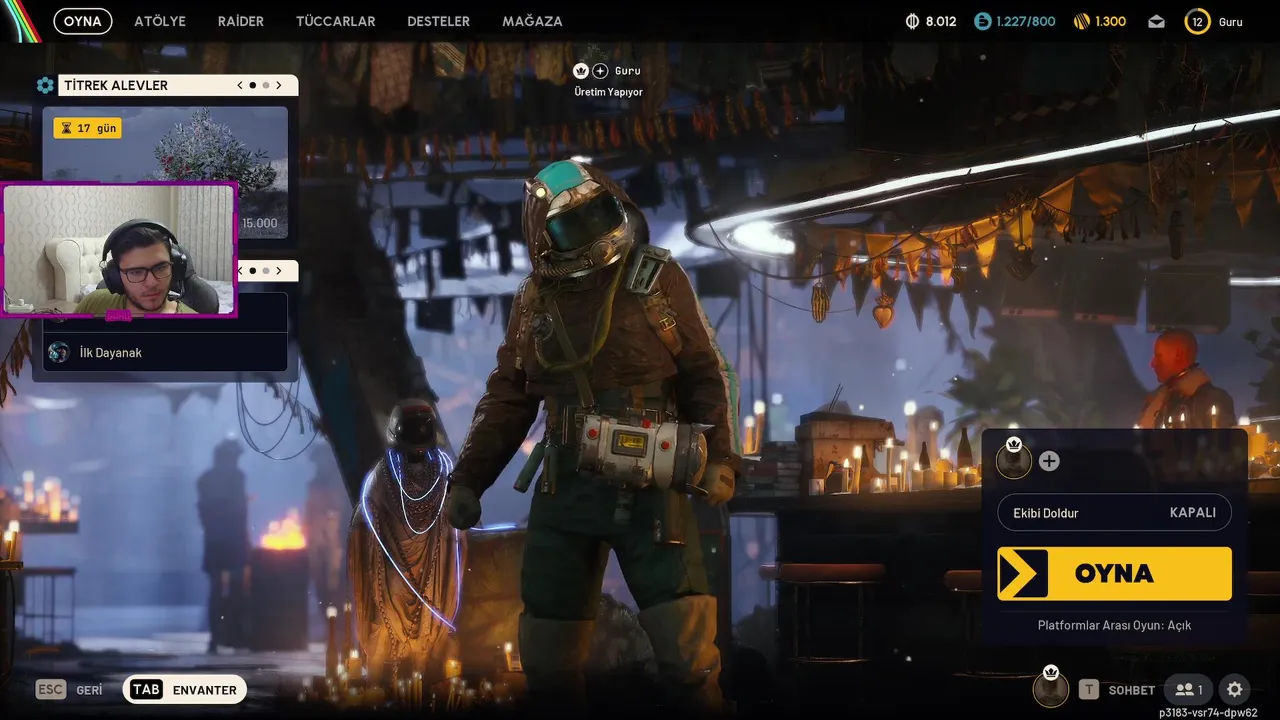Screen dimensions: 1280x720
Task: Go back with the ESC GERİ button
Action: [x=69, y=689]
